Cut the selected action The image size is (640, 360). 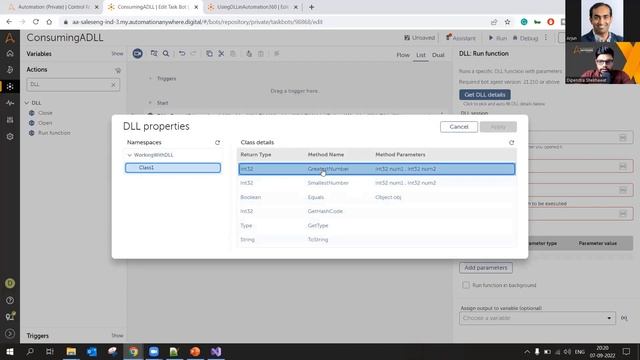pyautogui.click(x=221, y=53)
